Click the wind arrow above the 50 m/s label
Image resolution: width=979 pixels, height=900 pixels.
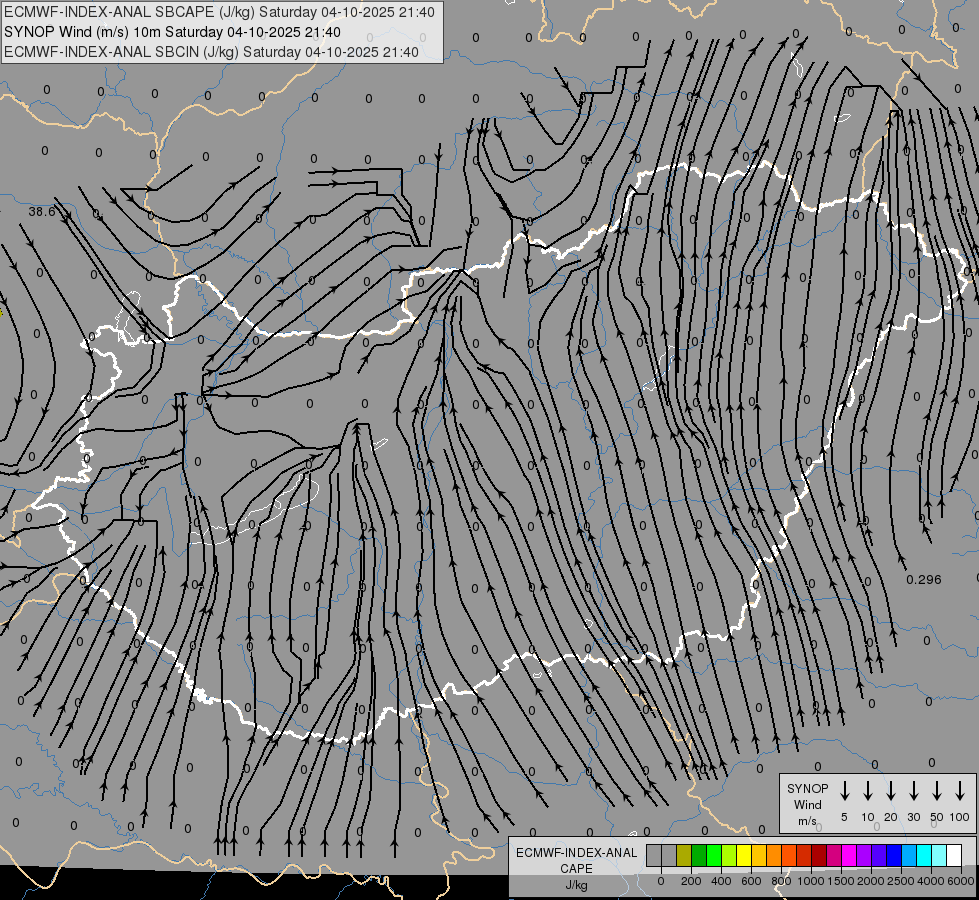click(937, 790)
